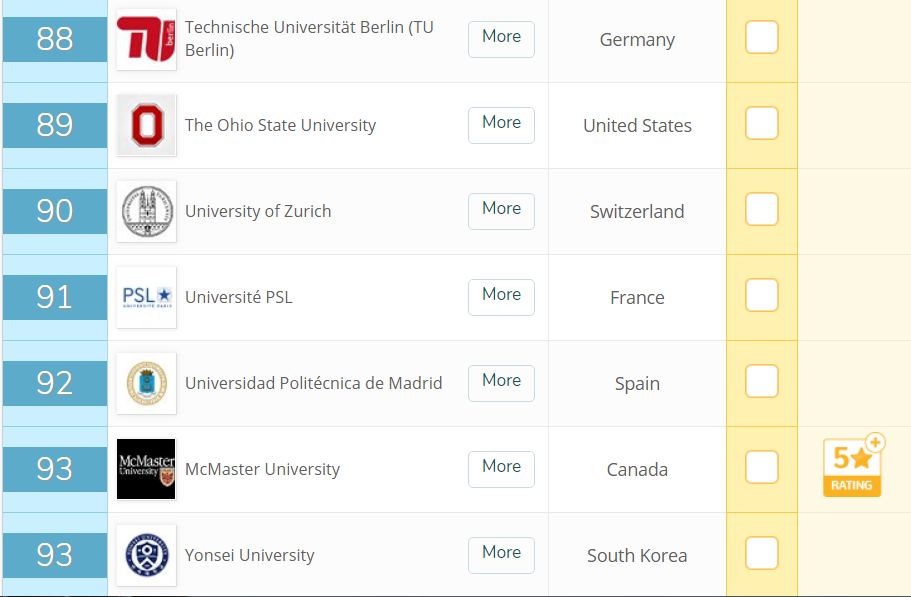Click the 5-star rating badge for McMaster
Screen dimensions: 911x597
tap(853, 465)
